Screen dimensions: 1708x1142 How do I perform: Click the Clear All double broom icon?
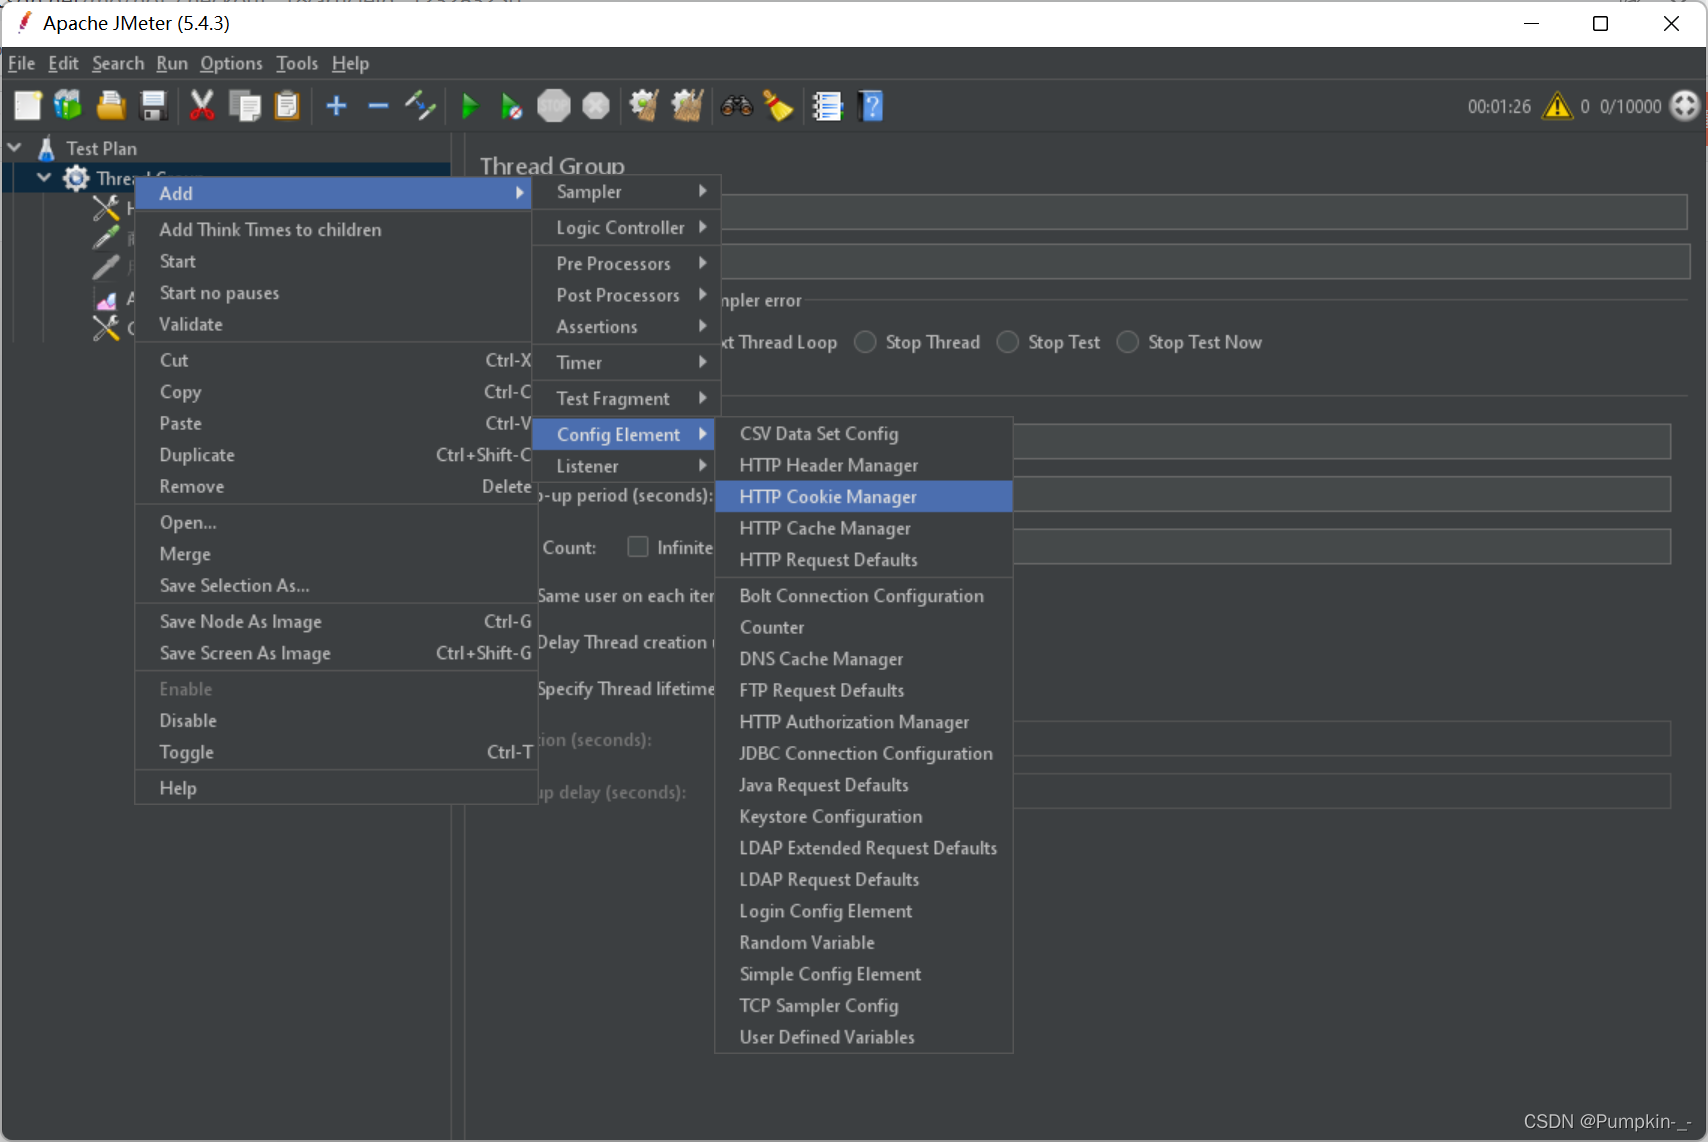pos(687,105)
